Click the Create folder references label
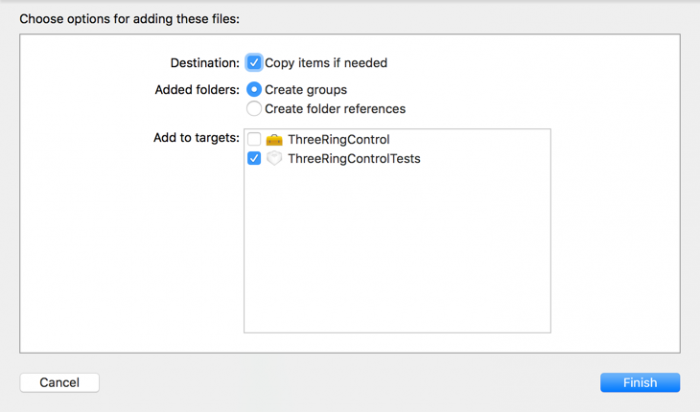Image resolution: width=700 pixels, height=412 pixels. click(335, 109)
